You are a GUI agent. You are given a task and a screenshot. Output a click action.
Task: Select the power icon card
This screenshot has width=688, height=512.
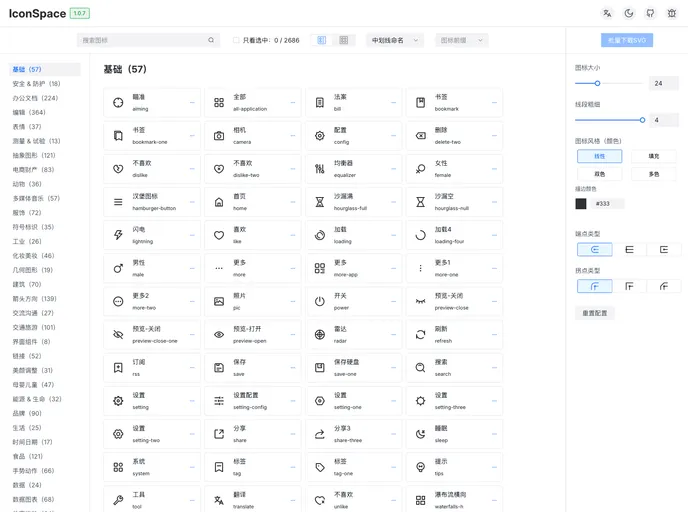coord(354,301)
